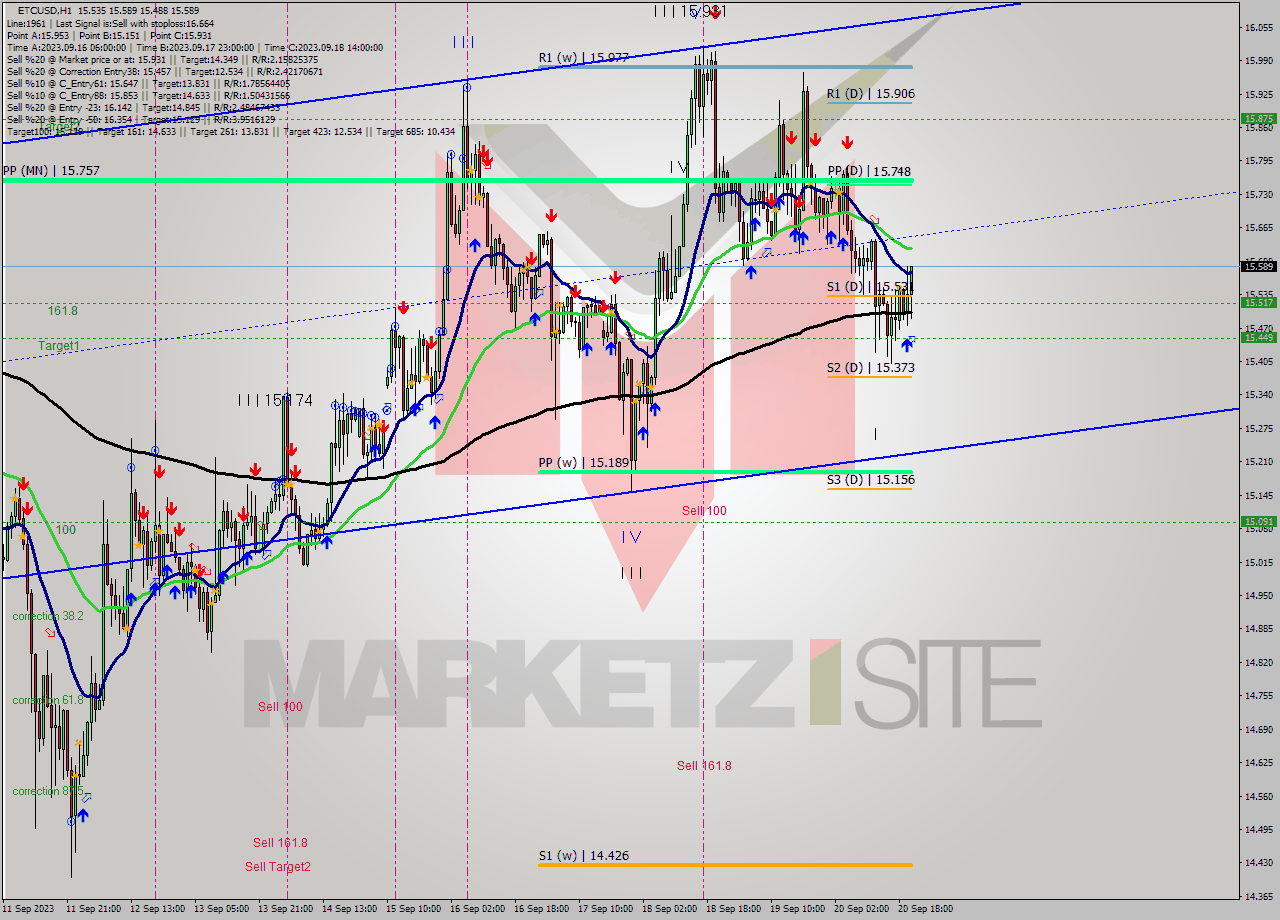1280x920 pixels.
Task: Click the 15.990 price axis value
Action: tap(1258, 60)
